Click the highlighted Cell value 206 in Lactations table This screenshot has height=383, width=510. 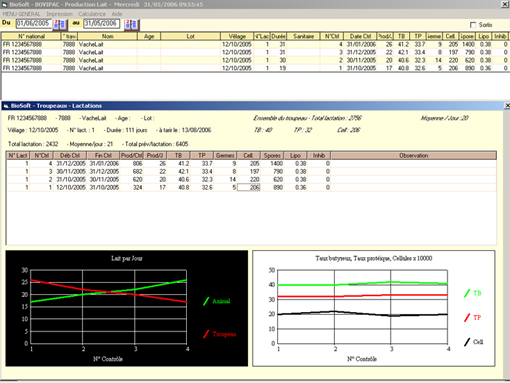(x=249, y=188)
